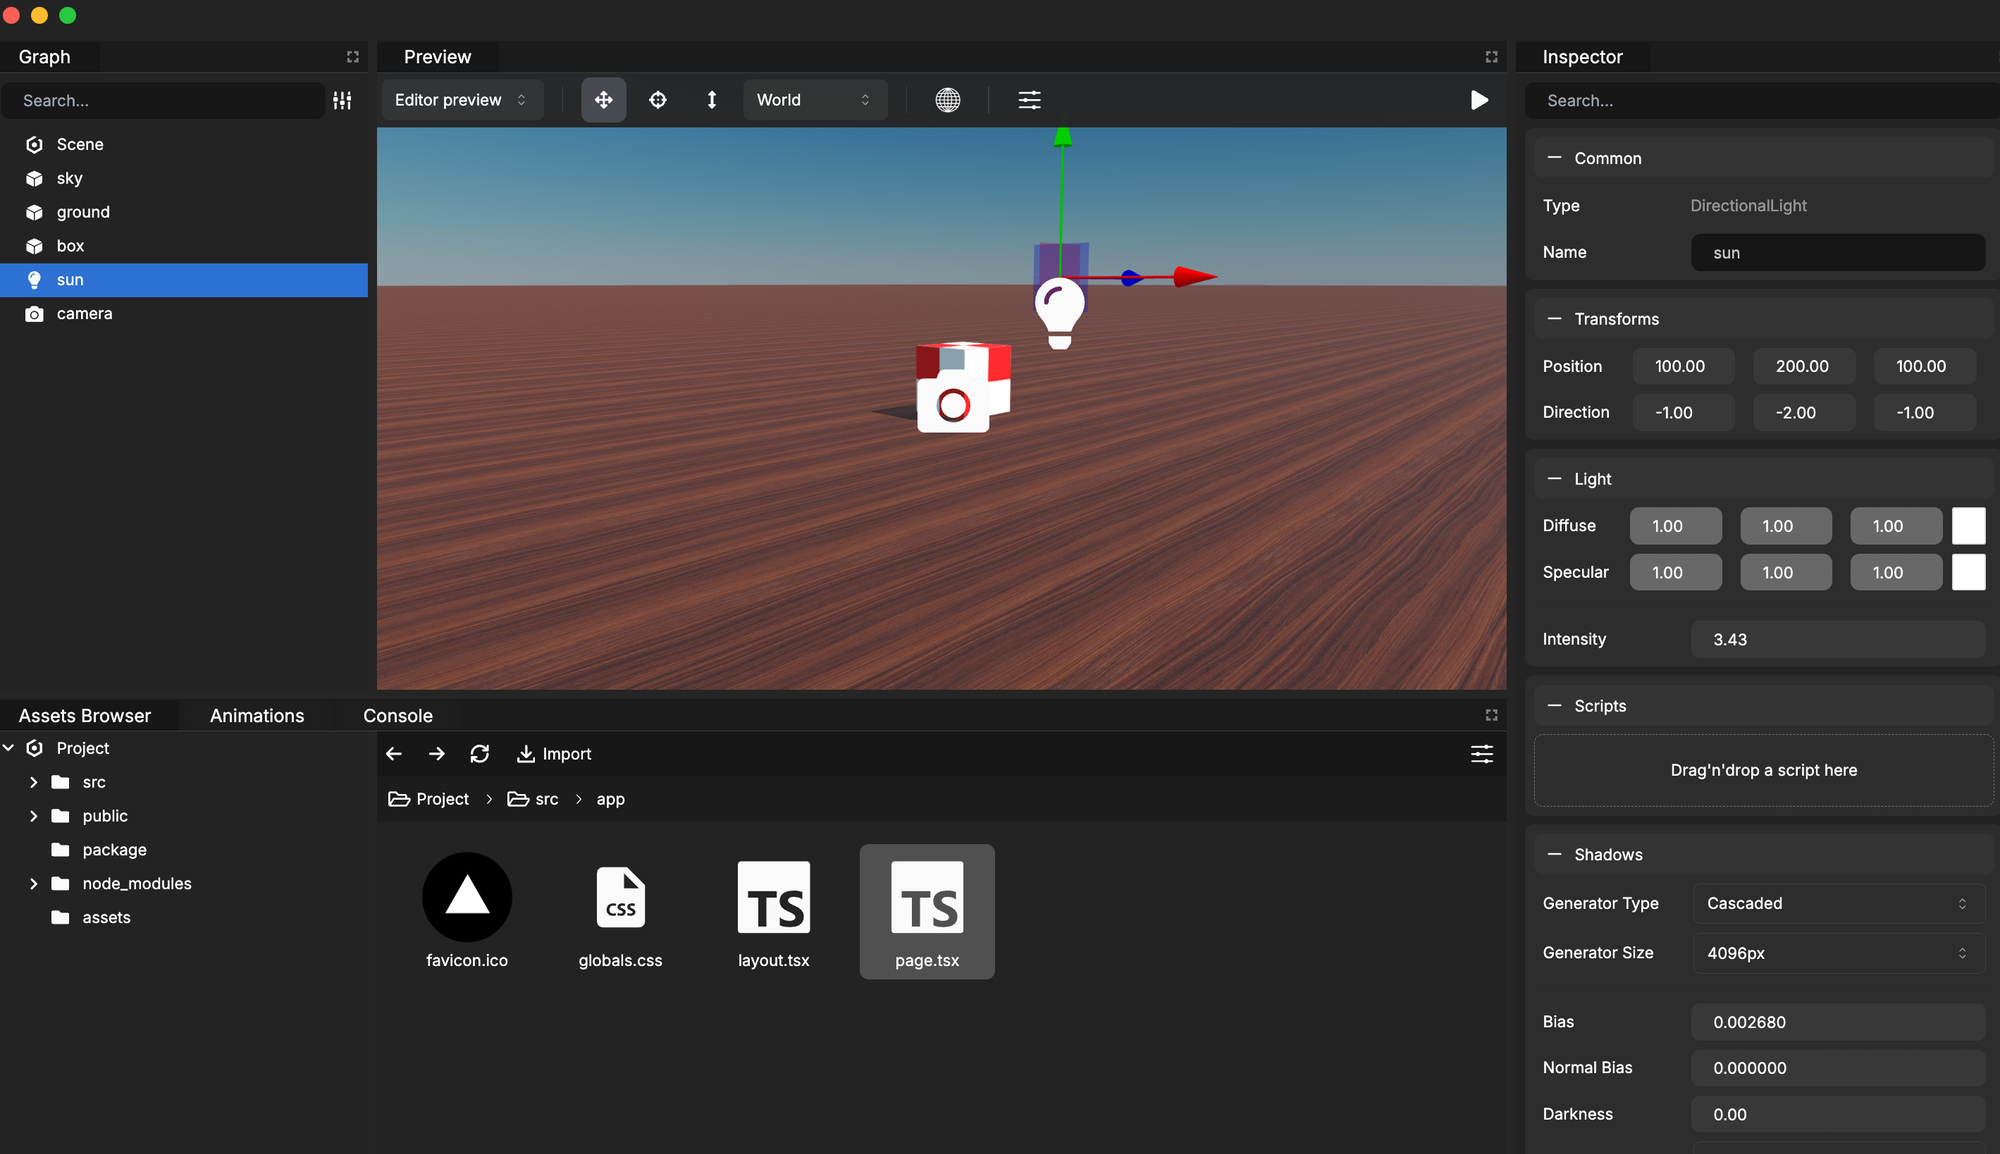Refresh the assets browser

[x=480, y=754]
